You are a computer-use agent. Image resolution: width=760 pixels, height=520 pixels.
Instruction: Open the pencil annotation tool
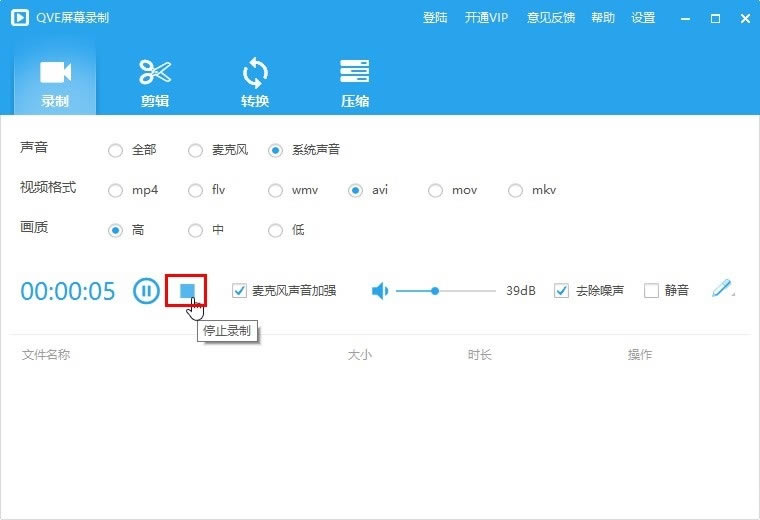722,288
